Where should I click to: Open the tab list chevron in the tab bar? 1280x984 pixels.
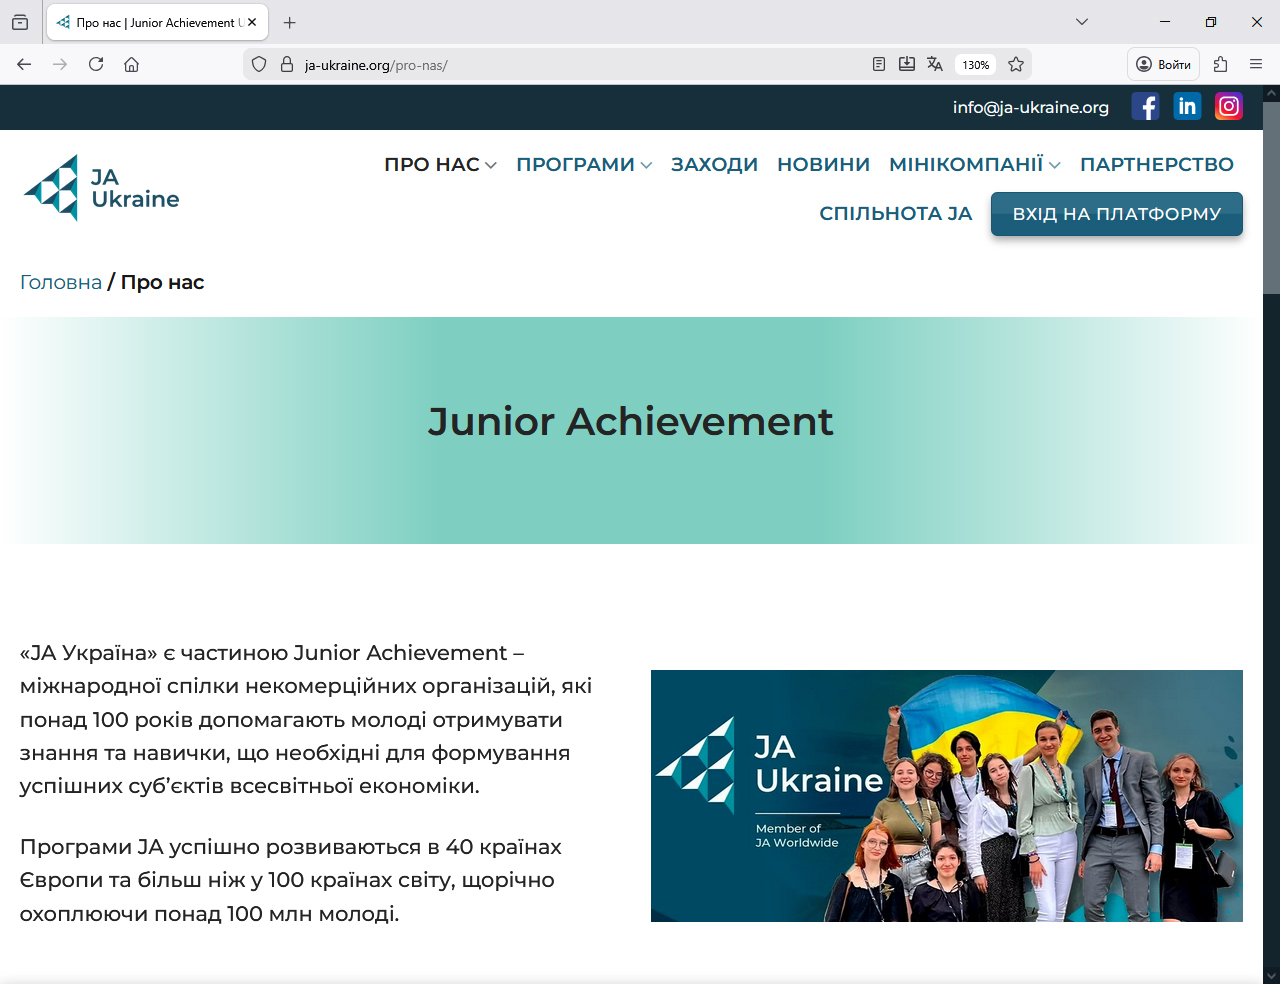click(x=1082, y=21)
